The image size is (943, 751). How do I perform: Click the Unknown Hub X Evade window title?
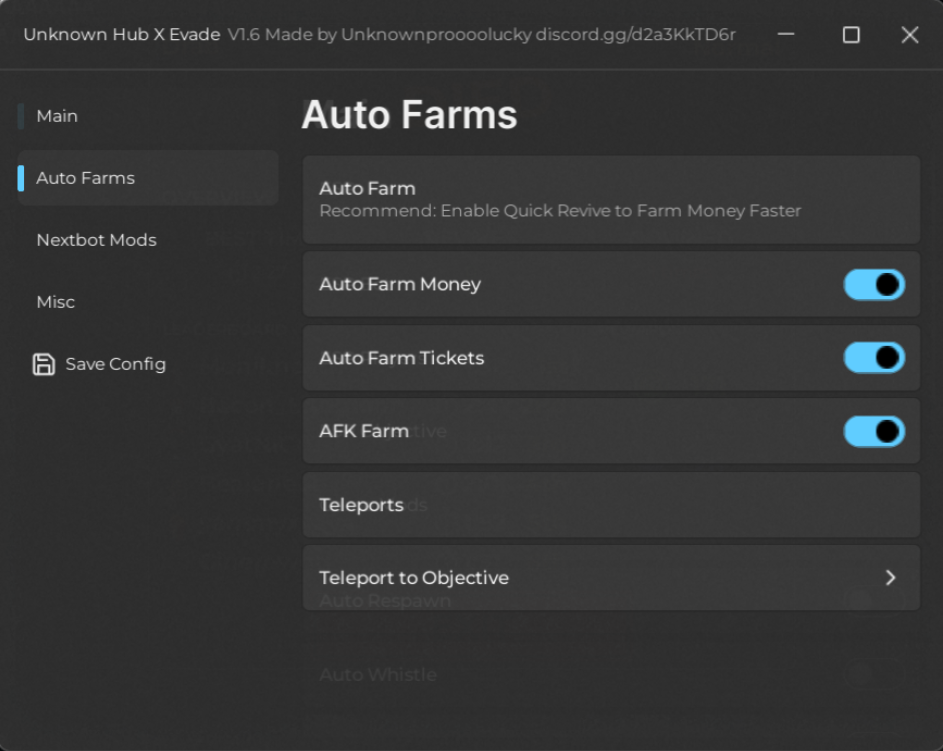coord(121,35)
